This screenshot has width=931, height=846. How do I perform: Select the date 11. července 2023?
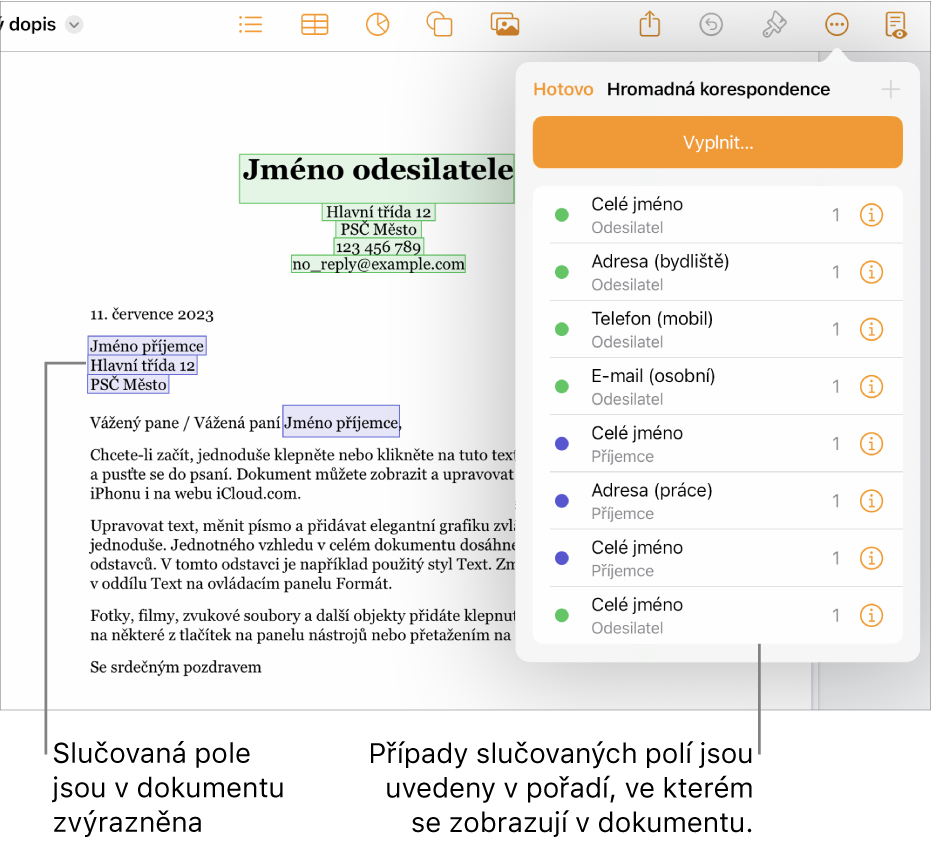pos(151,314)
